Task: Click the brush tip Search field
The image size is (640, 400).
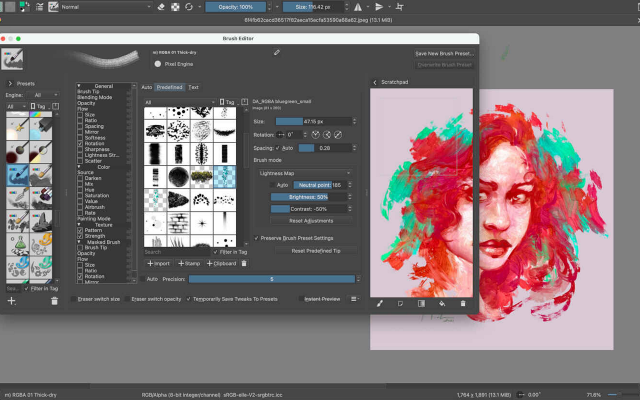Action: tap(177, 252)
